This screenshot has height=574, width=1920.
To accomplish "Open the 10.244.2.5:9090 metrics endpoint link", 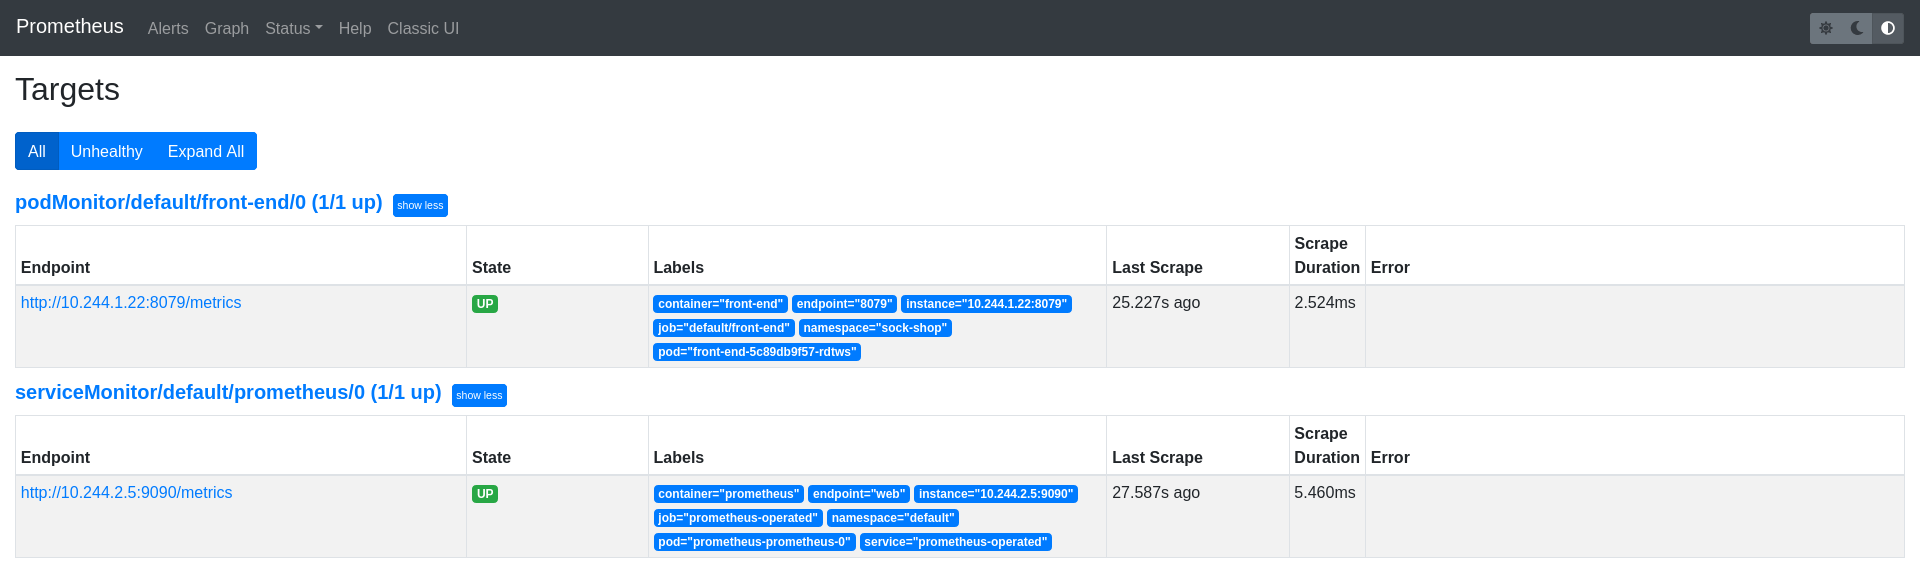I will click(x=127, y=493).
